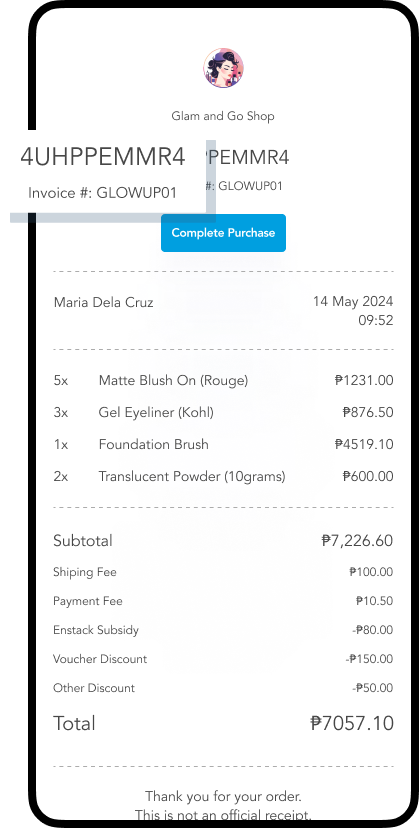This screenshot has width=419, height=828.
Task: Click the Complete Purchase button
Action: pyautogui.click(x=224, y=233)
